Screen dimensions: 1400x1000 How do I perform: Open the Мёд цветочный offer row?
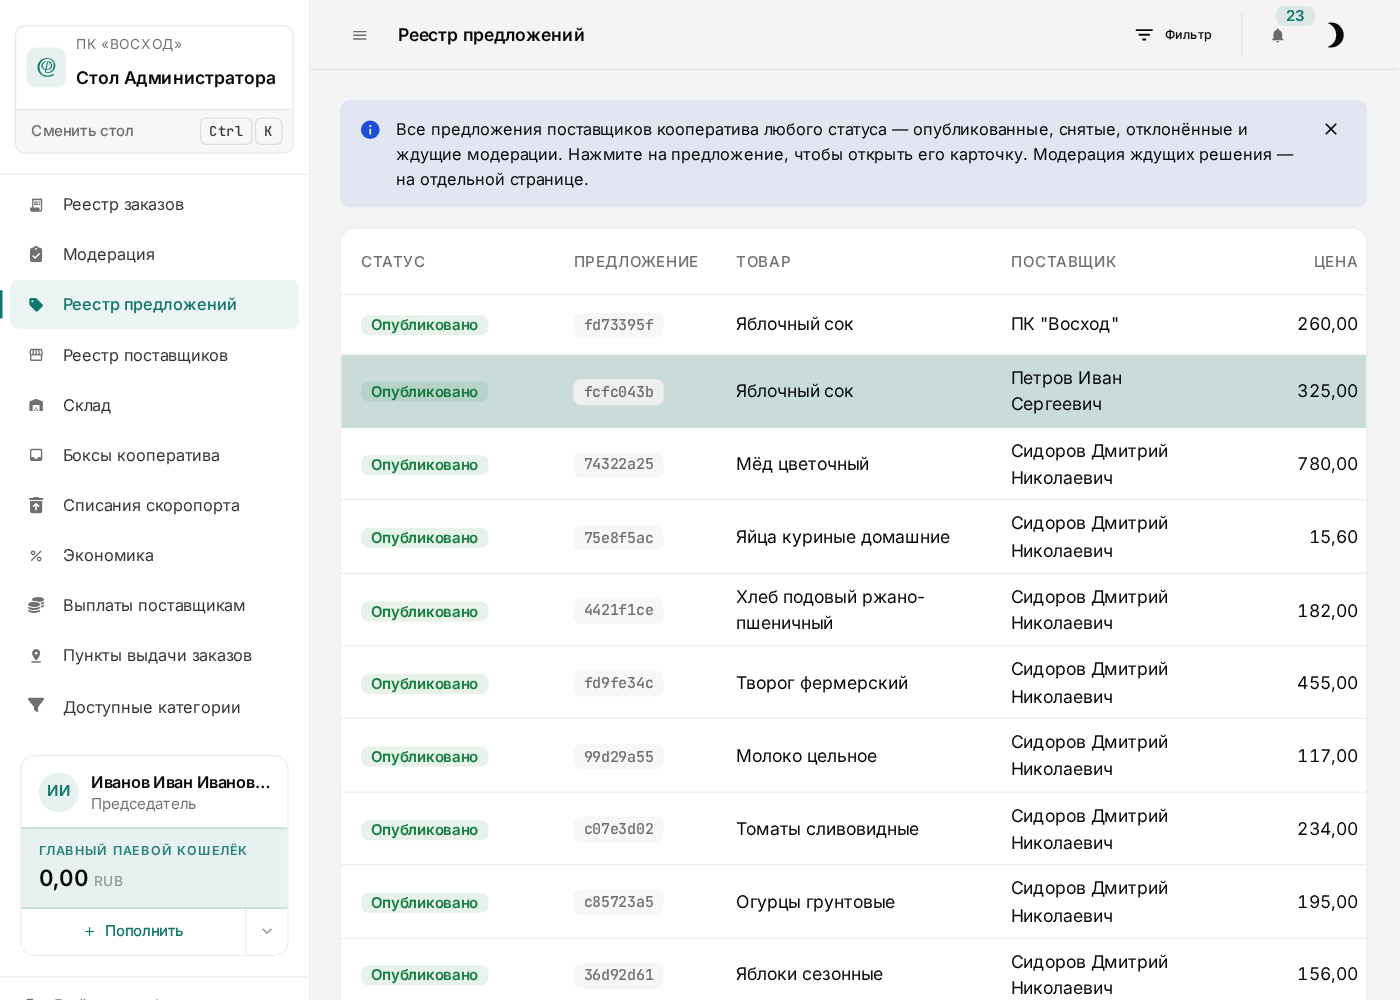coord(854,464)
